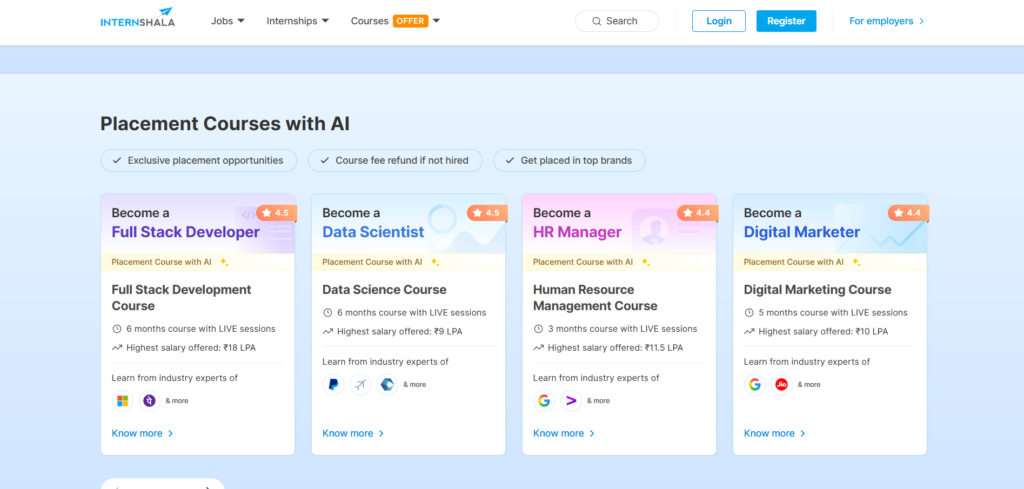
Task: Click the PayPal logo in the Data Science card
Action: (x=333, y=385)
